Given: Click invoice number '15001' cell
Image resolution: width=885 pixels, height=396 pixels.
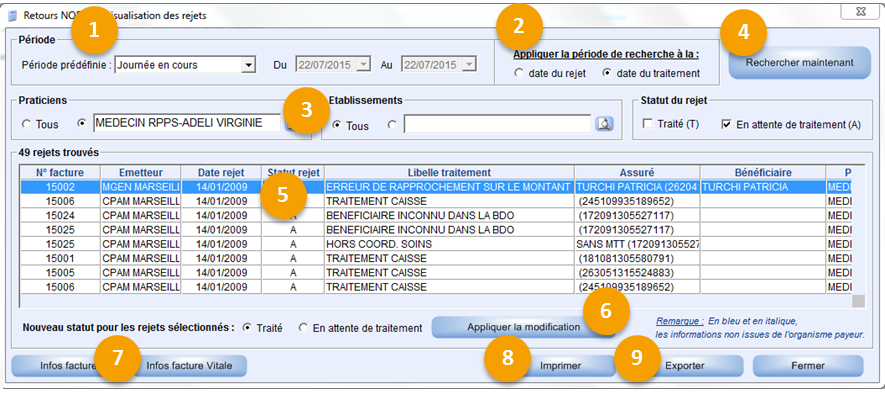Looking at the screenshot, I should point(60,258).
